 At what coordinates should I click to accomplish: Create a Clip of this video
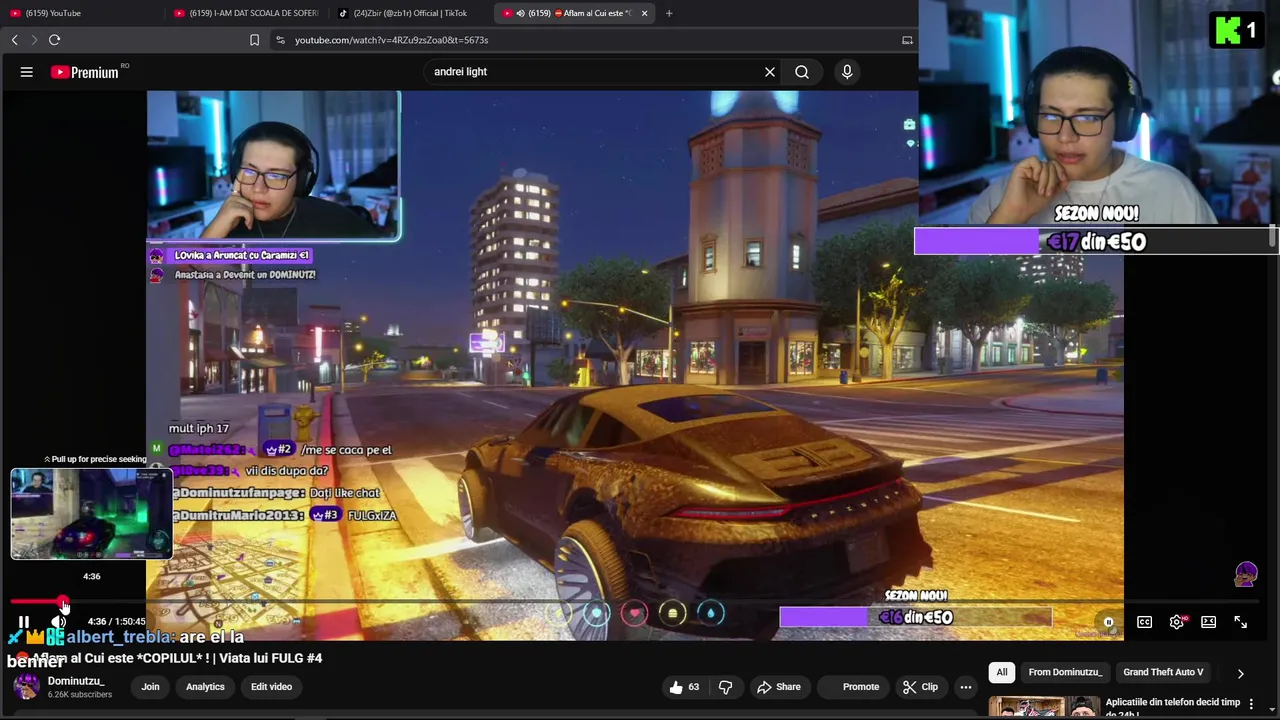(x=920, y=687)
